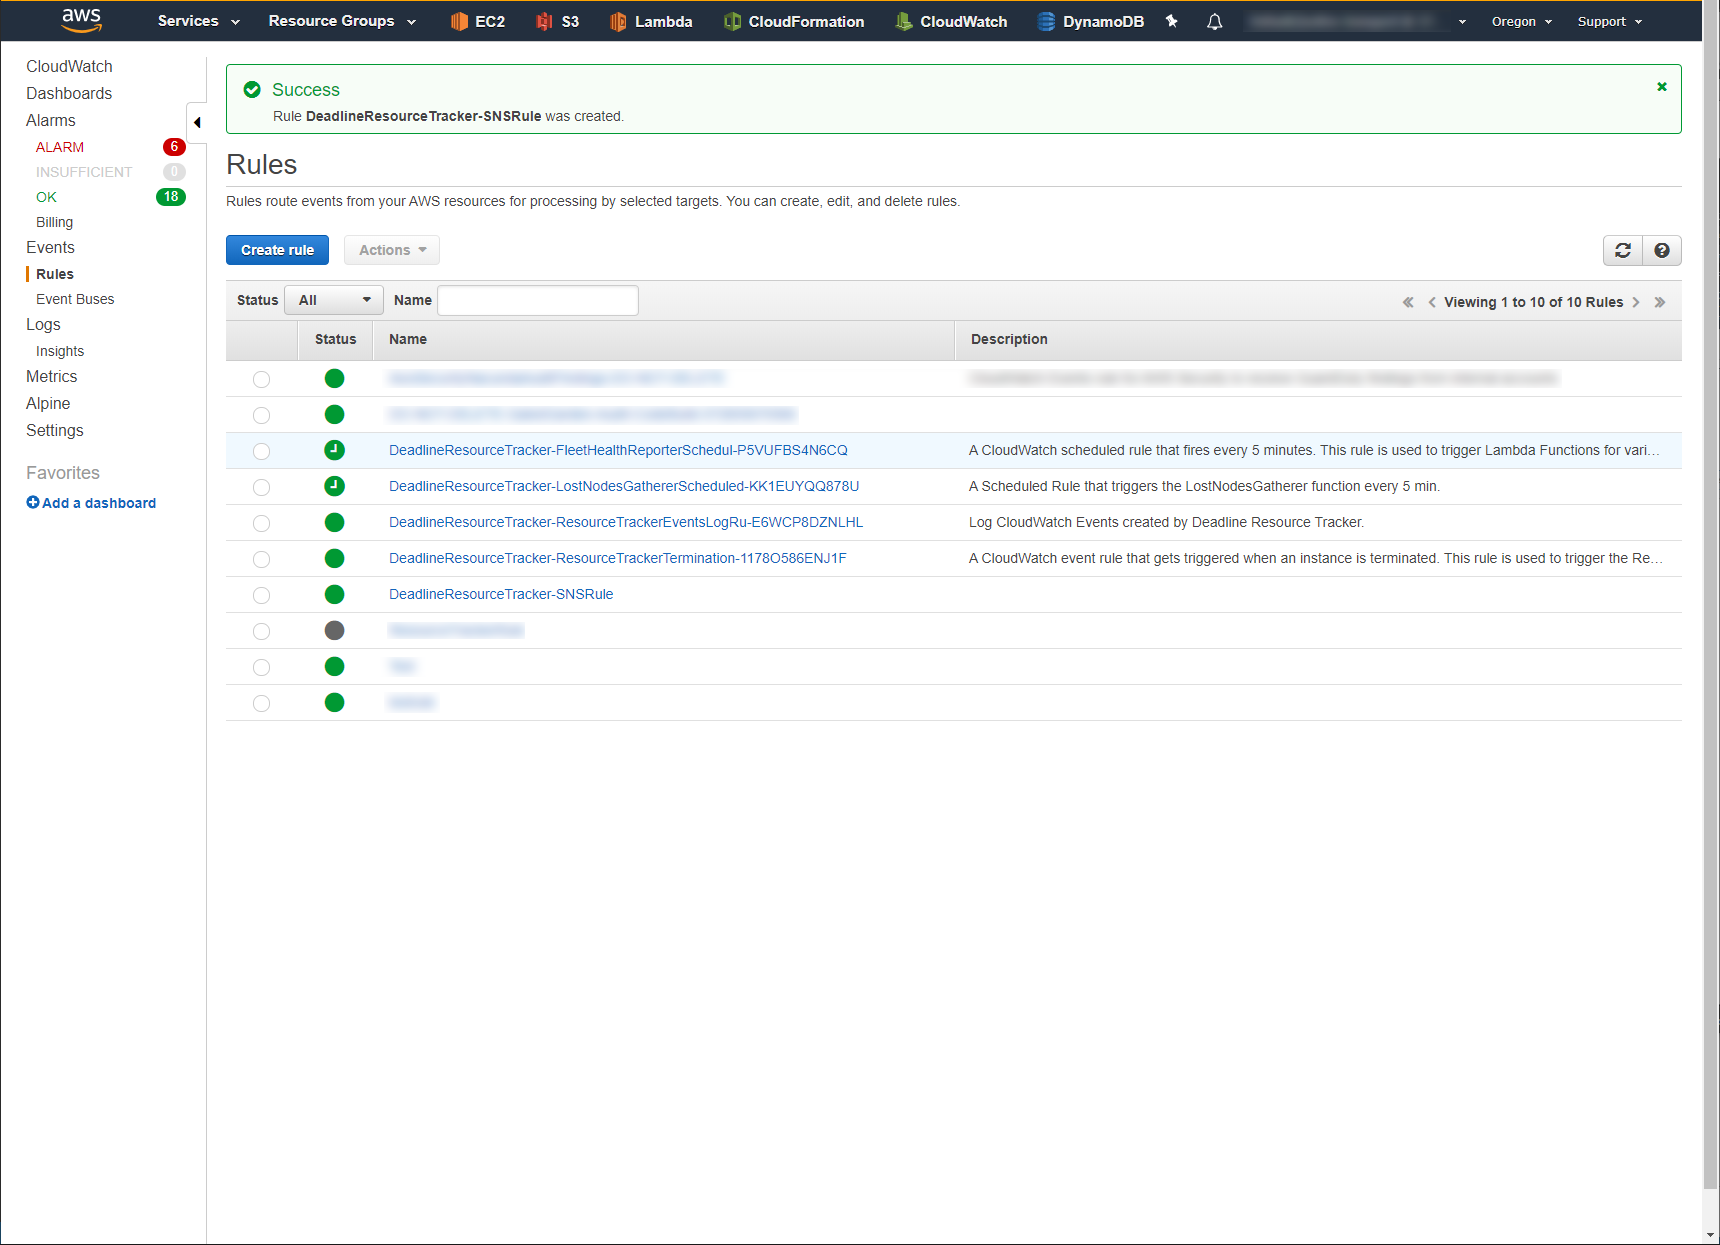Click the pin shortcuts icon
The width and height of the screenshot is (1720, 1245).
[1172, 21]
